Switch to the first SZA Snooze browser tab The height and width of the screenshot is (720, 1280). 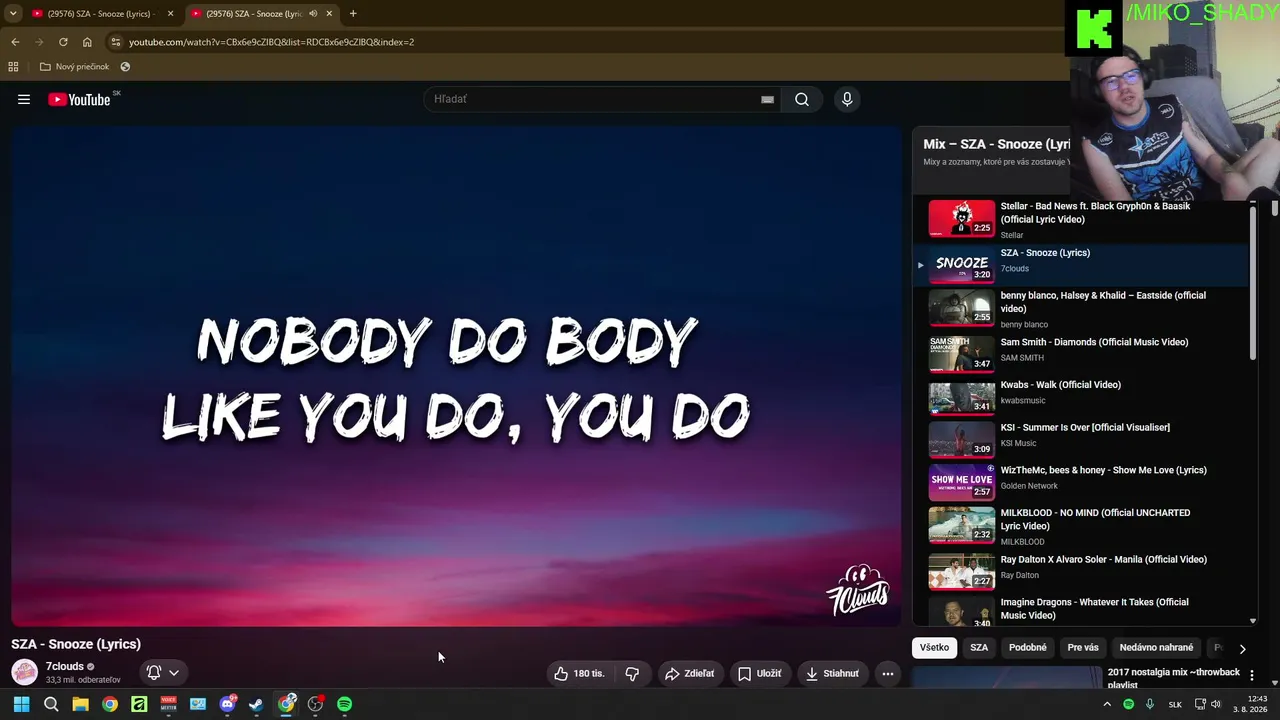[x=100, y=13]
